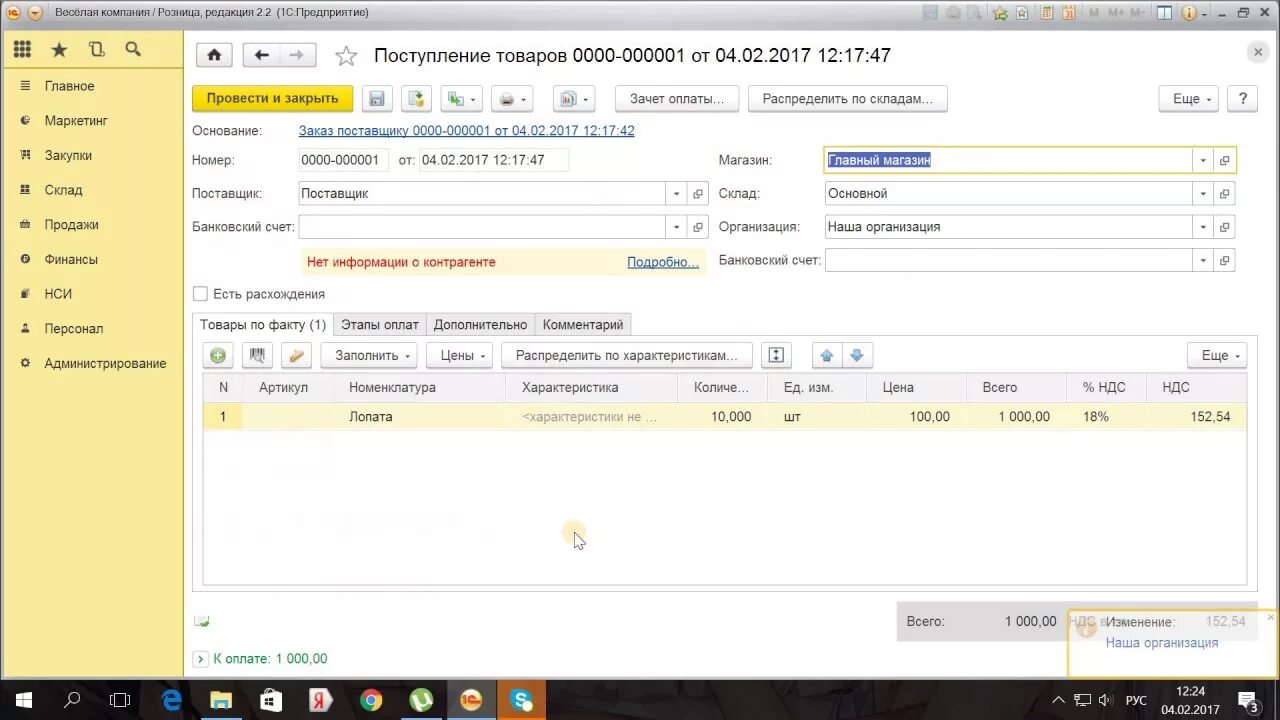Open the Цены dropdown menu

tap(460, 355)
